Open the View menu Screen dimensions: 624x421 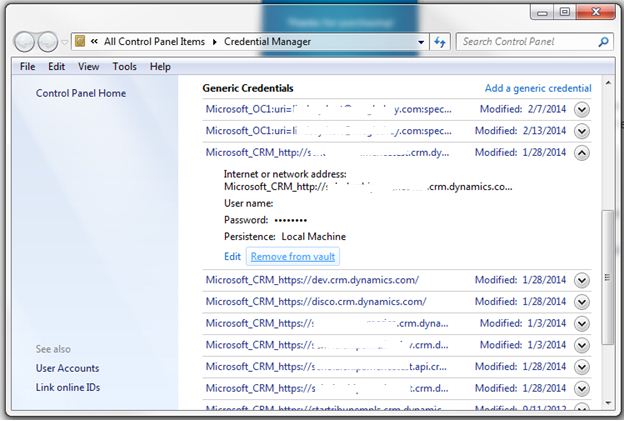(x=88, y=66)
